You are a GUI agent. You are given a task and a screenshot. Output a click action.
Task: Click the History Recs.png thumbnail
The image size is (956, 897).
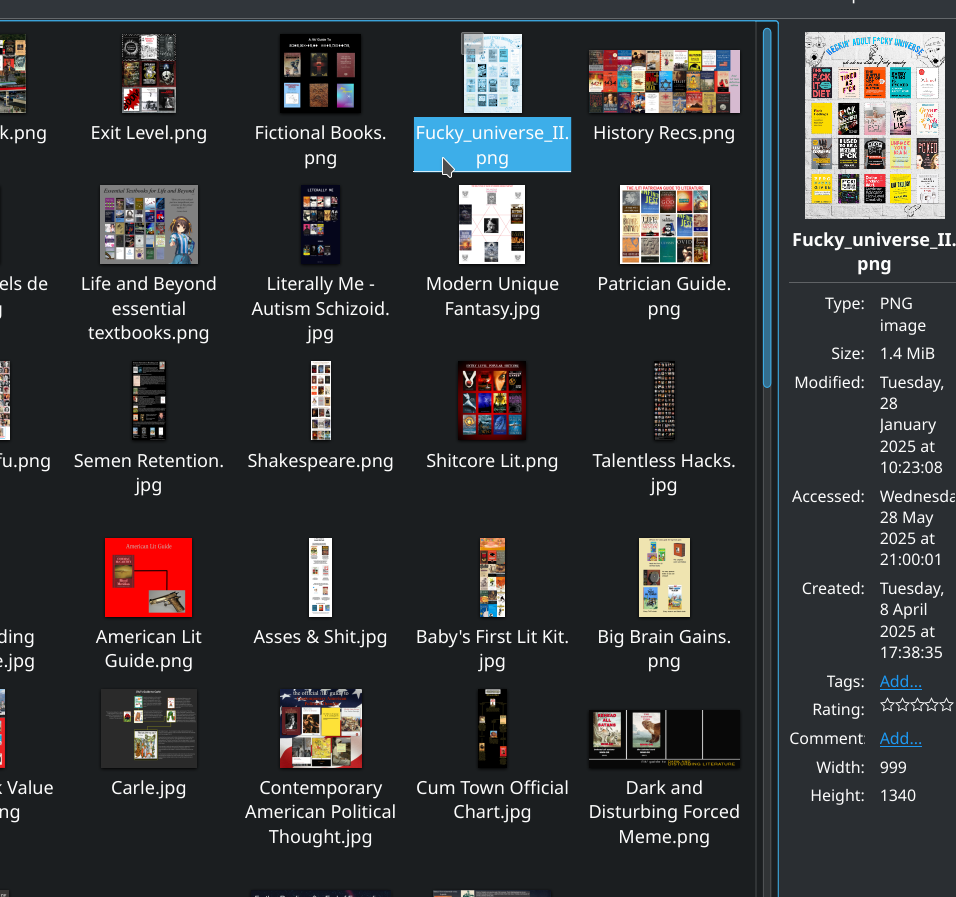click(664, 81)
